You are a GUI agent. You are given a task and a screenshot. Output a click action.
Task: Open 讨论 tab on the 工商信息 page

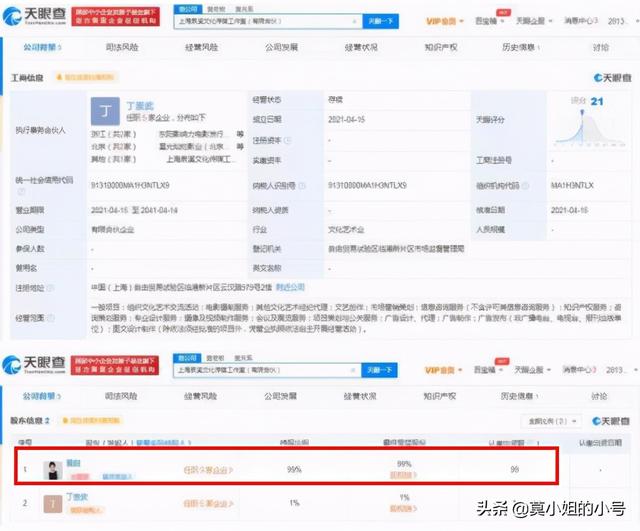(600, 47)
